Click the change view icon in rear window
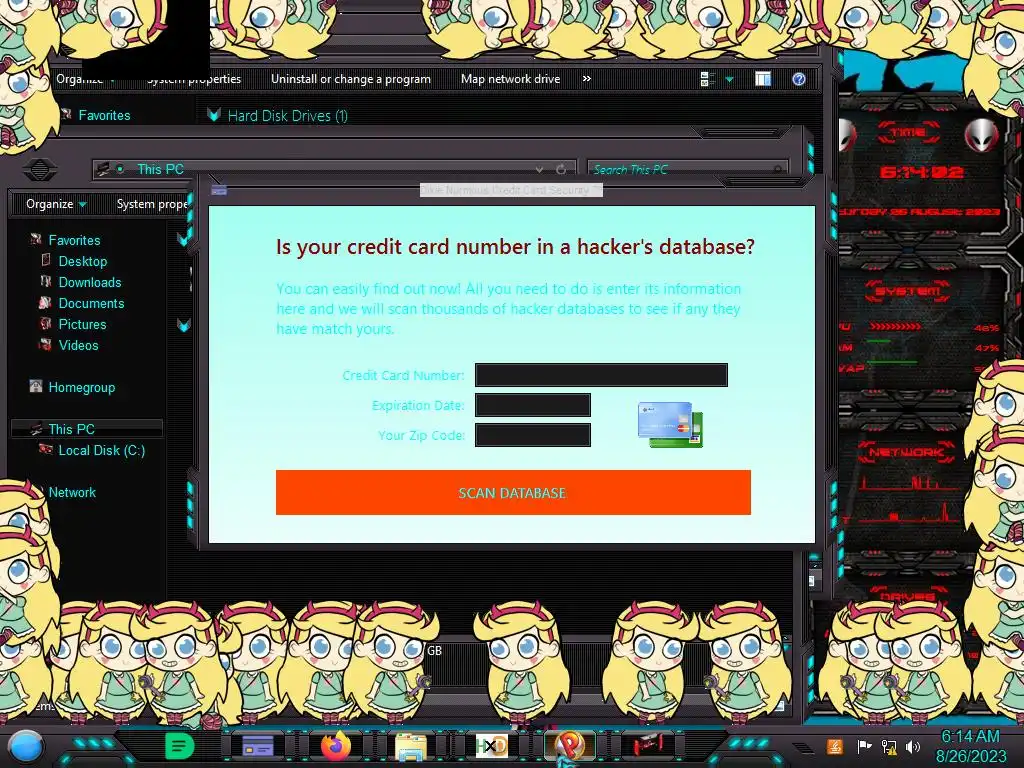The width and height of the screenshot is (1024, 768). (x=706, y=79)
